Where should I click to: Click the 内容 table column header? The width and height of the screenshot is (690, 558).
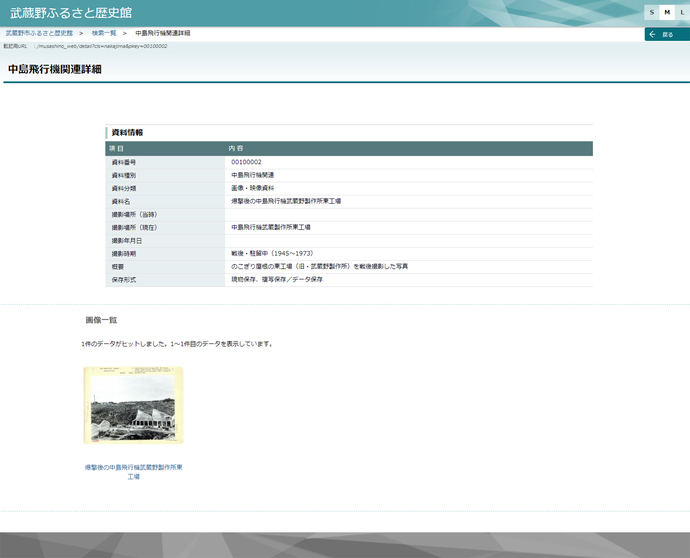[236, 148]
